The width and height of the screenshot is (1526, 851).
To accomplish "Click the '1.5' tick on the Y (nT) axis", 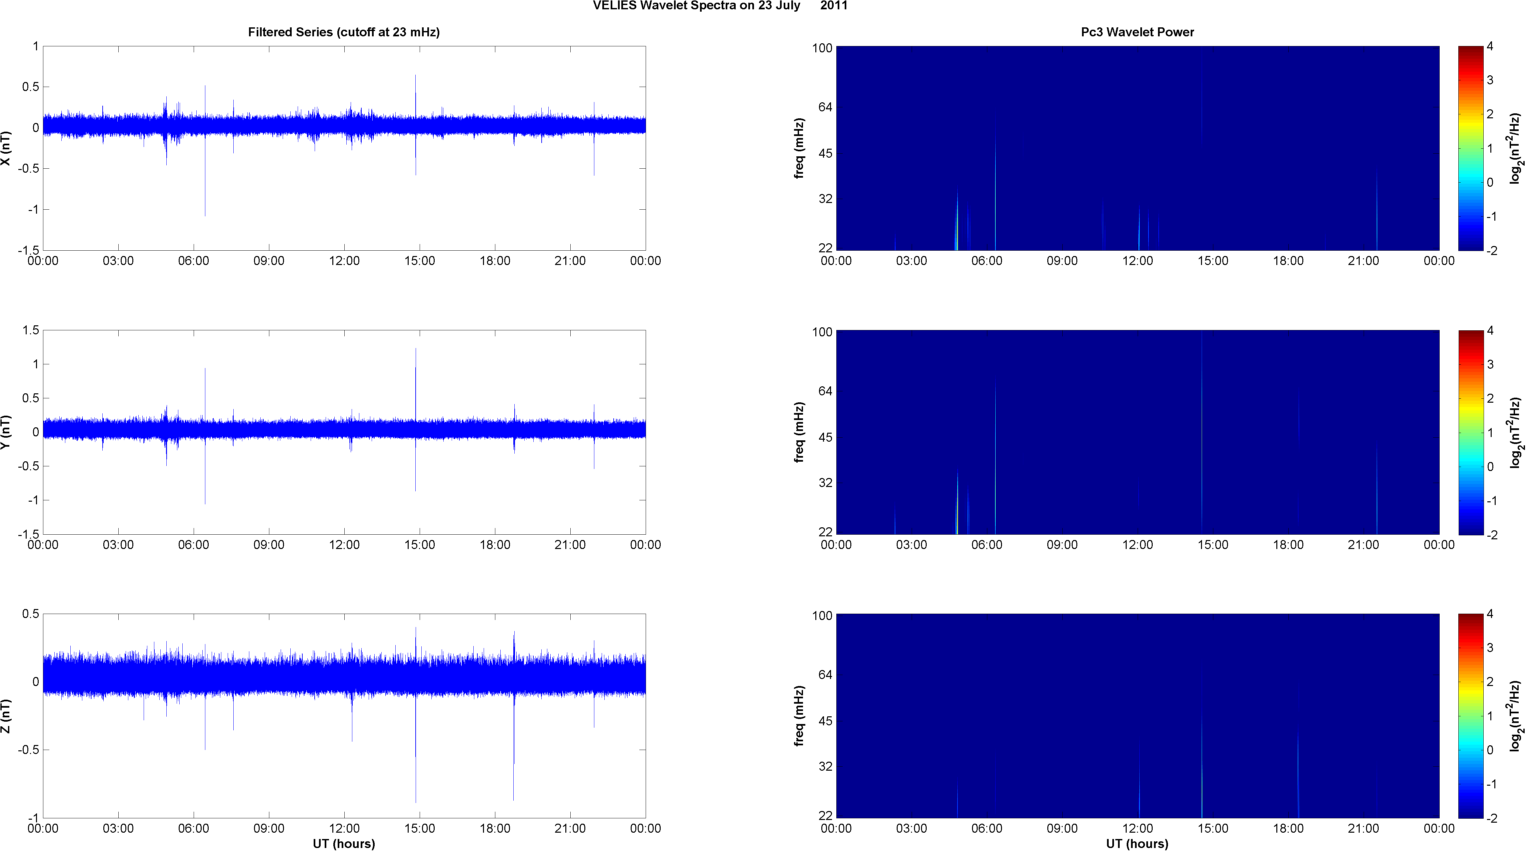I will pos(30,330).
